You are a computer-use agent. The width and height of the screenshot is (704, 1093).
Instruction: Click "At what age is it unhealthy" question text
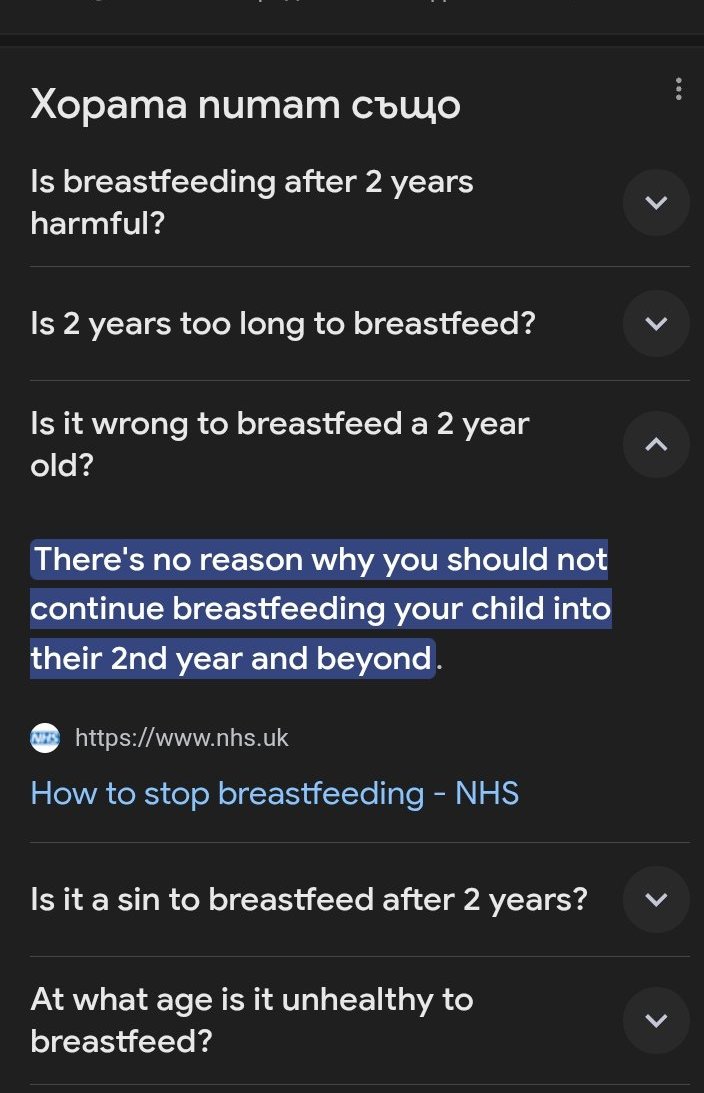[252, 999]
